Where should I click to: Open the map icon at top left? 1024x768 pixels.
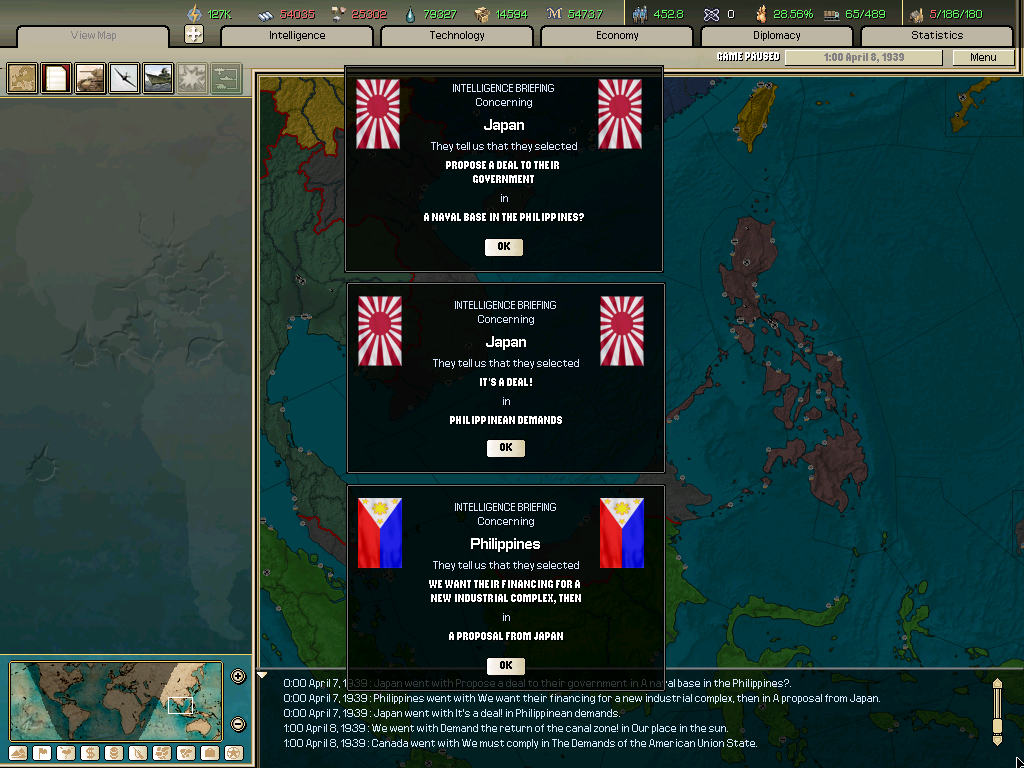point(21,78)
